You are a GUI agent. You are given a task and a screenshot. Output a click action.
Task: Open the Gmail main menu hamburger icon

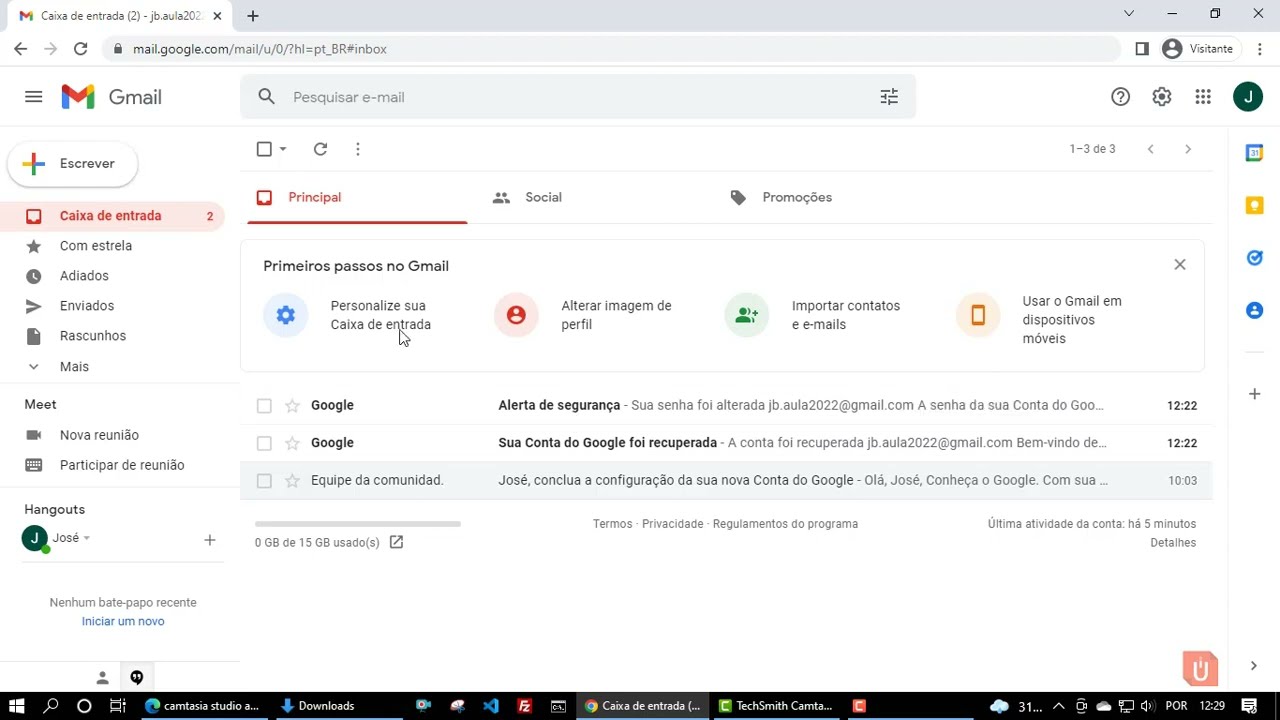click(33, 97)
